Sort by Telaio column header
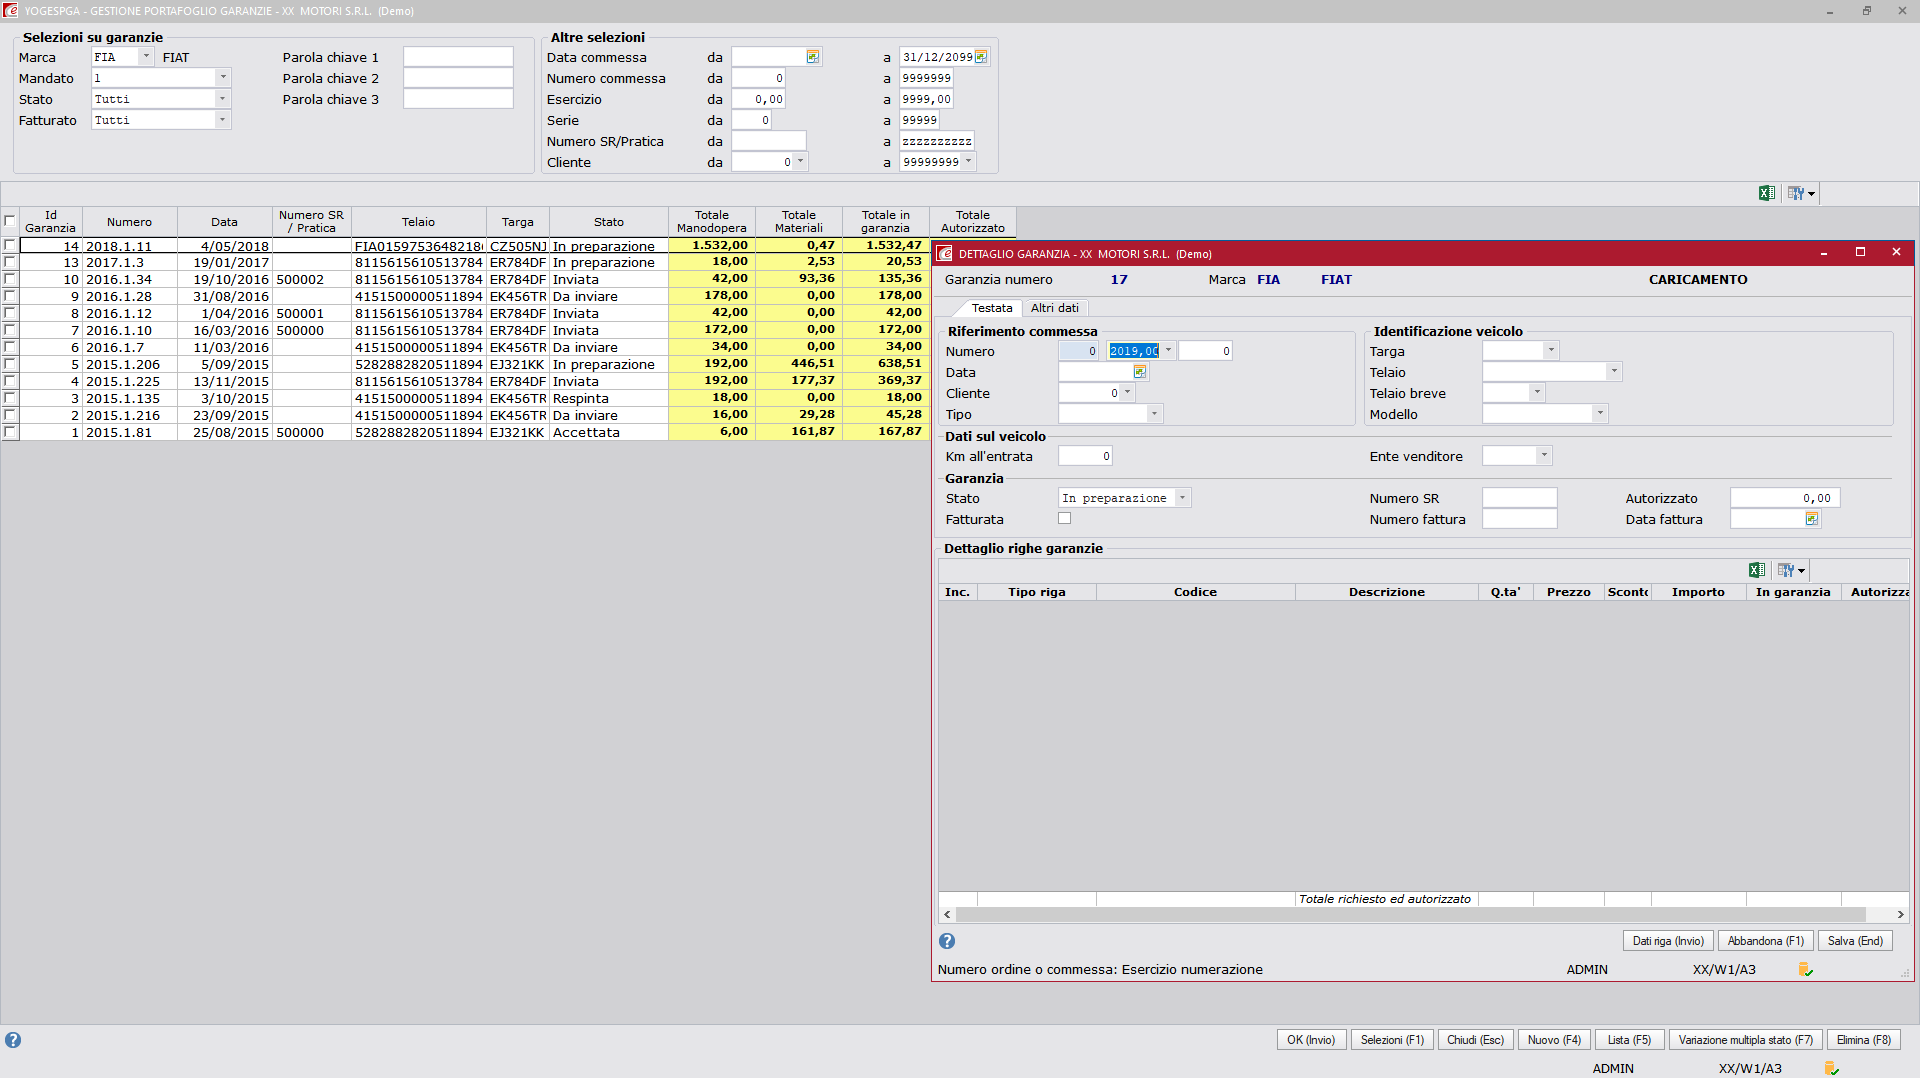Image resolution: width=1920 pixels, height=1078 pixels. click(x=419, y=222)
